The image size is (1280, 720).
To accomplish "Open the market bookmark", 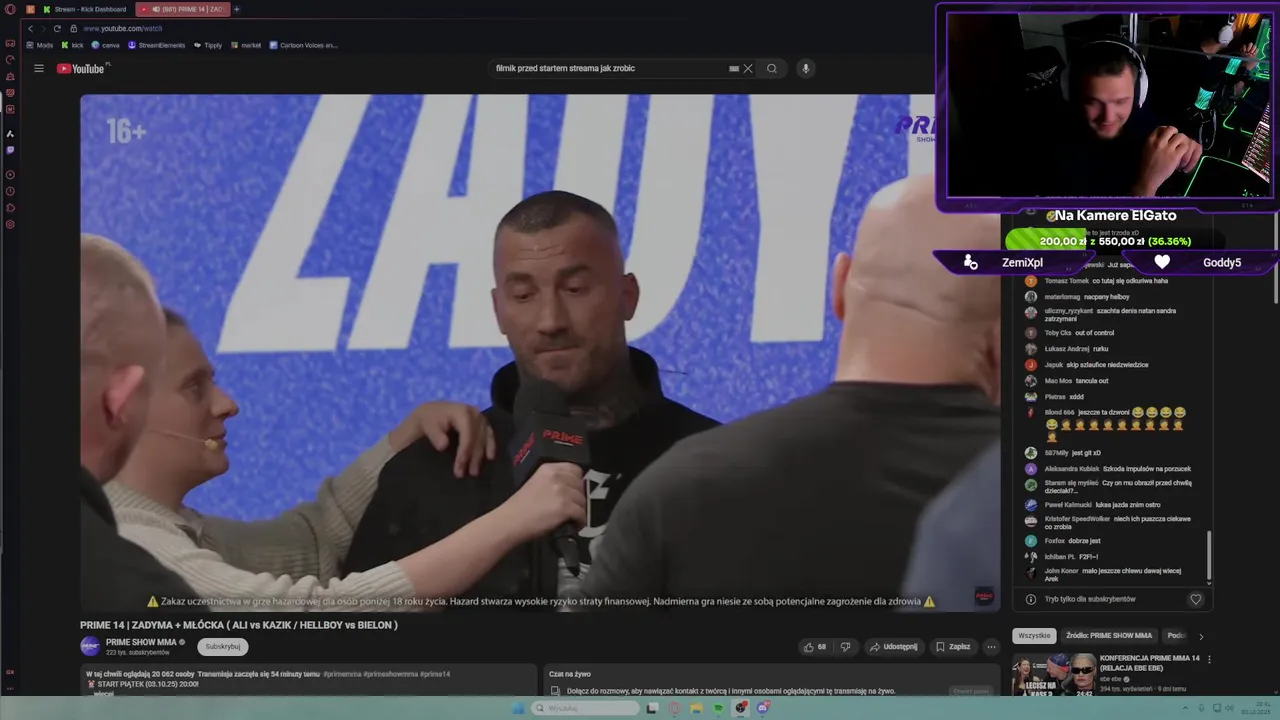I will coord(246,45).
